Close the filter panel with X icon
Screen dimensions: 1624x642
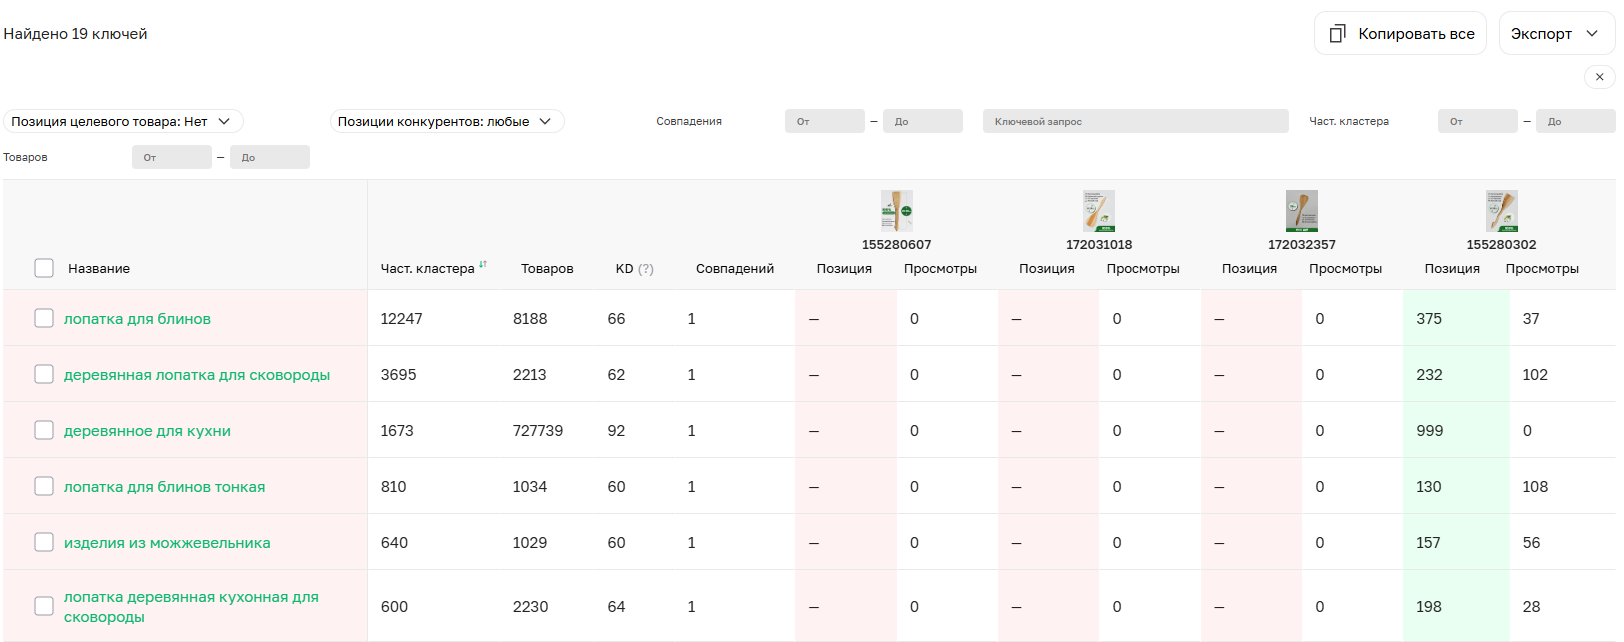pos(1599,77)
